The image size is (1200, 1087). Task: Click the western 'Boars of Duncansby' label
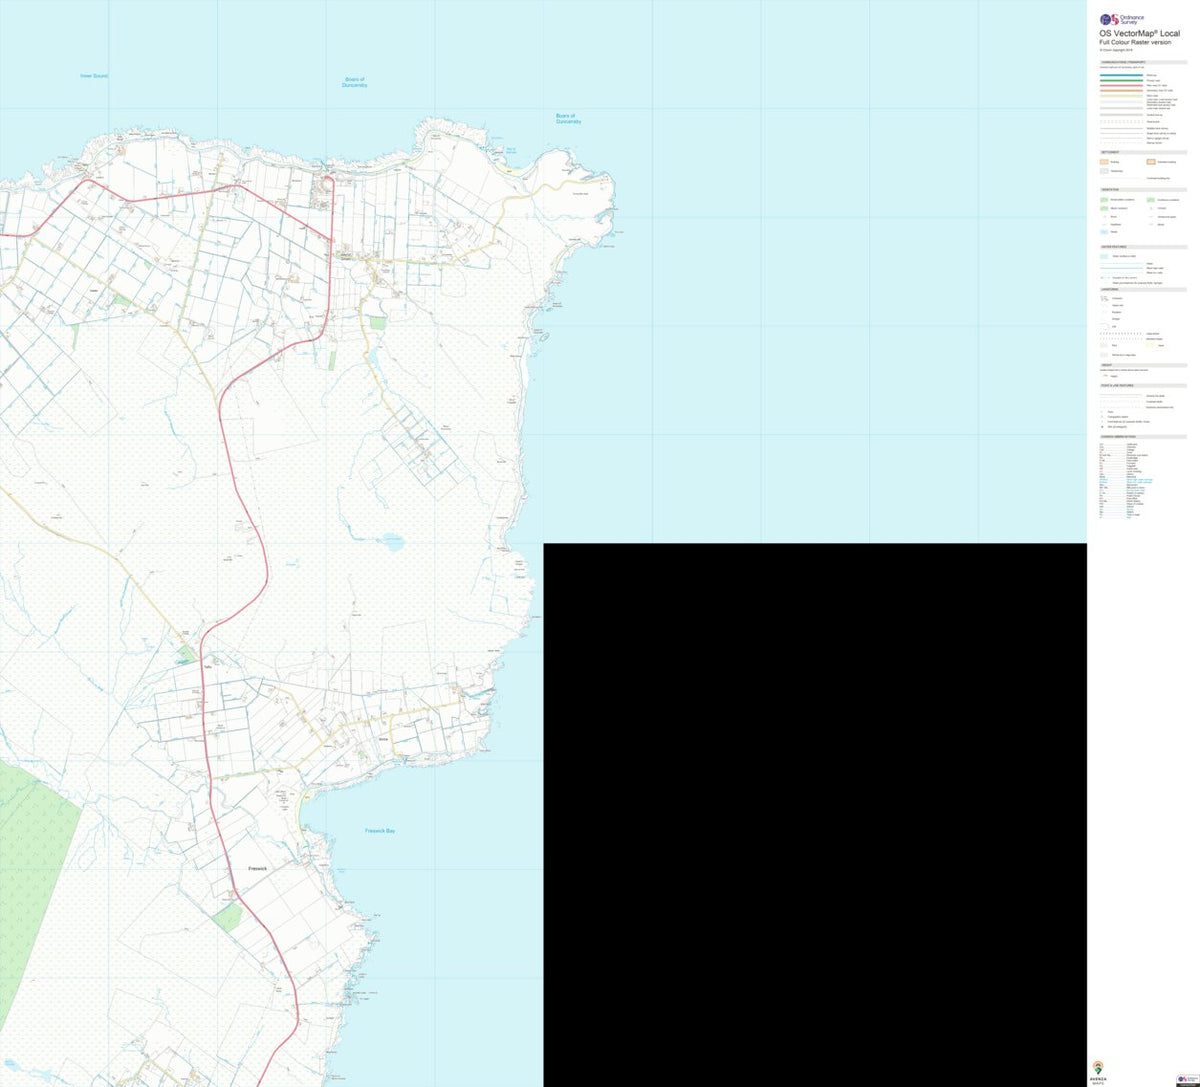(355, 83)
